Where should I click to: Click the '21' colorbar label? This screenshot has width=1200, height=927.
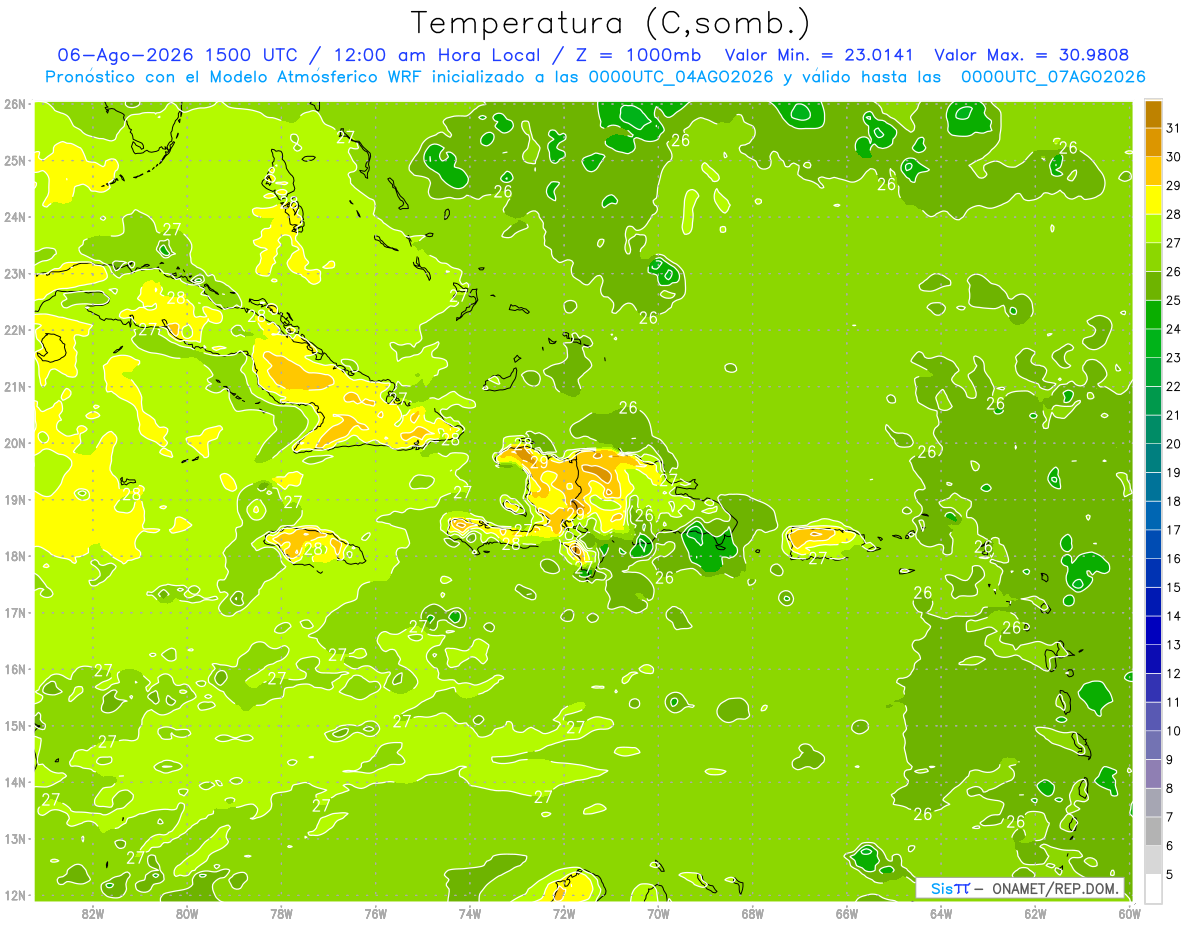(1174, 415)
